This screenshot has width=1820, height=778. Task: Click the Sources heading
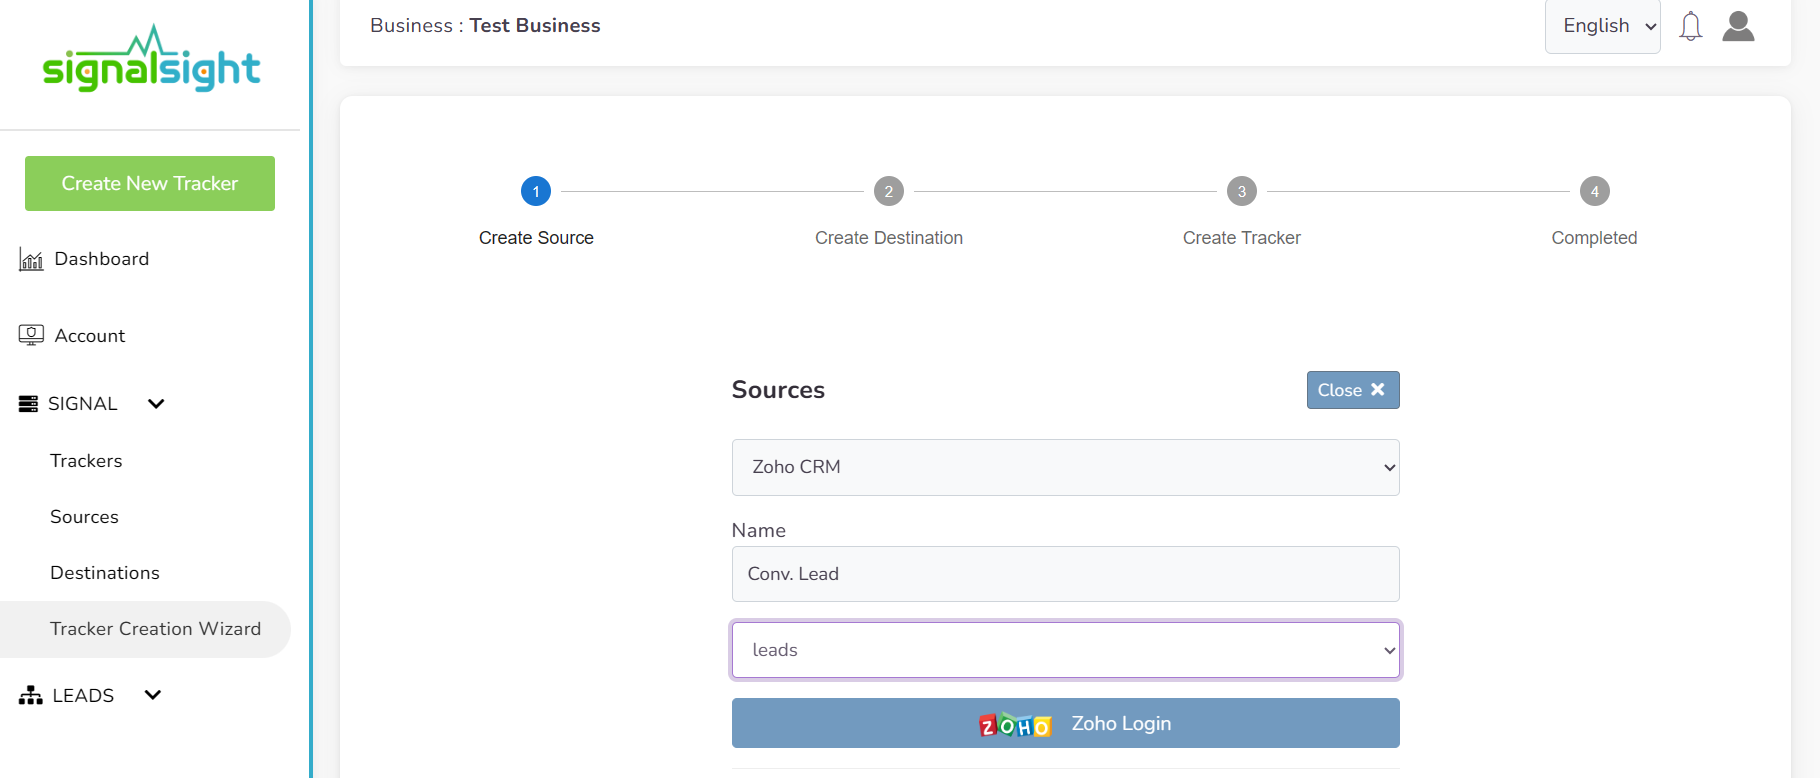coord(778,390)
